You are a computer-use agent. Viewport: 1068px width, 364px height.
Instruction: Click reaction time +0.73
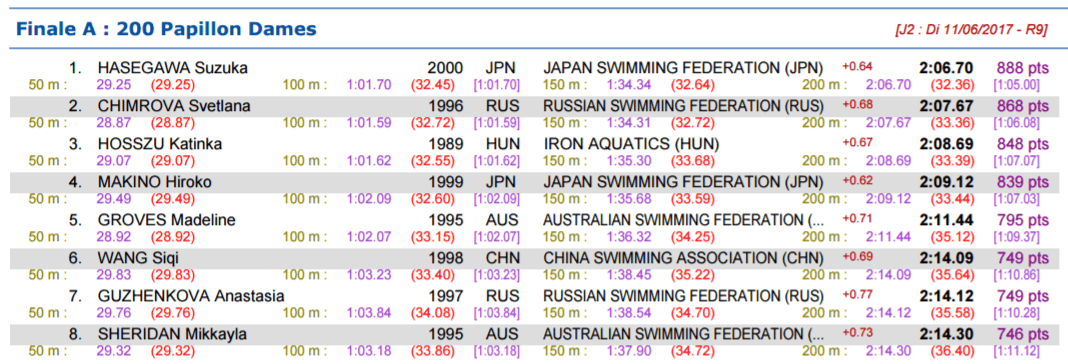pyautogui.click(x=857, y=333)
